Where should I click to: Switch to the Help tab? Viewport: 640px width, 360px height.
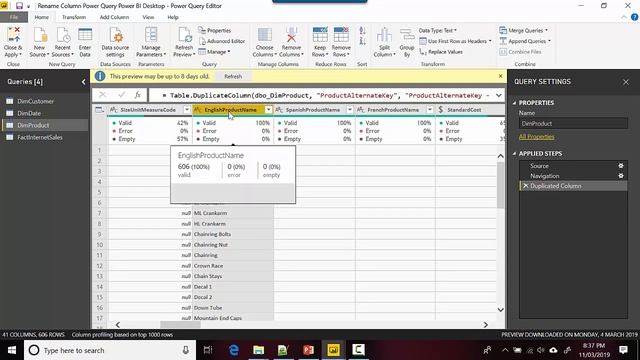[173, 17]
